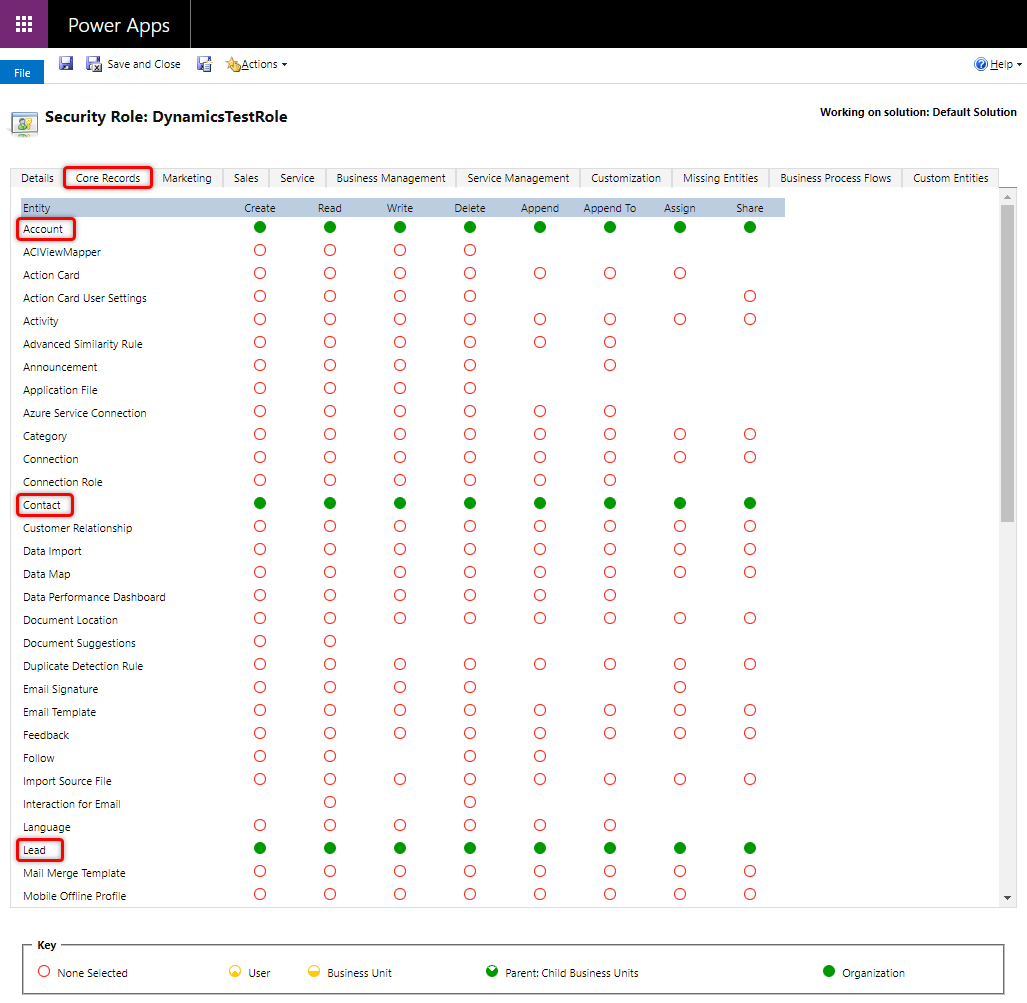Toggle Contact Assign privilege circle
Screen dimensions: 1027x1003
680,503
